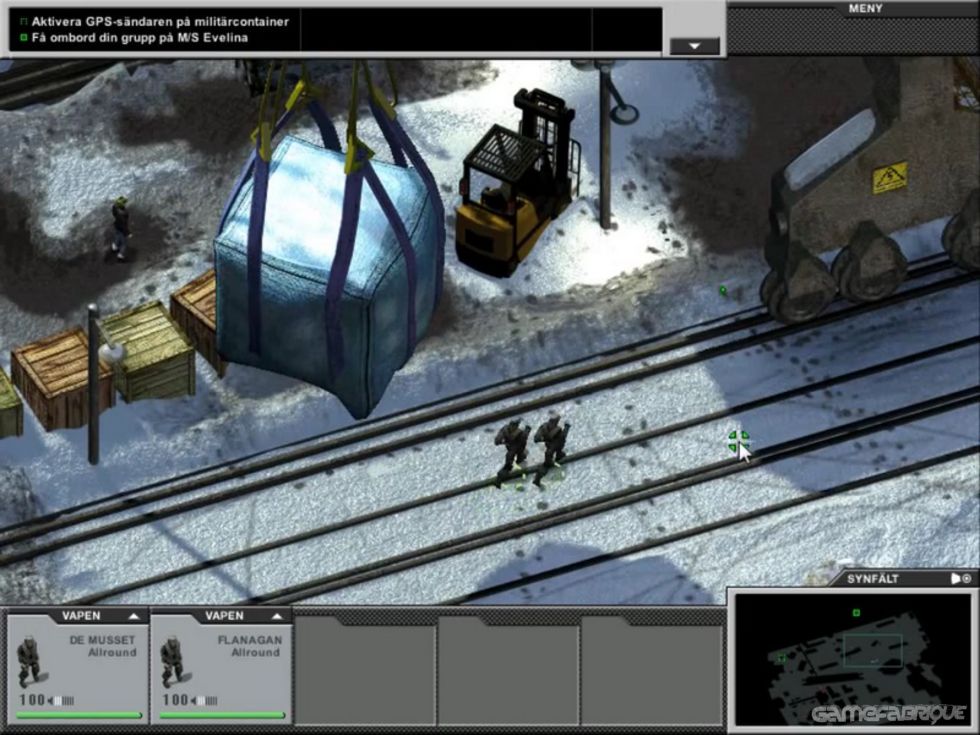Expand Flanagan's weapon panel arrow
This screenshot has height=735, width=980.
click(277, 616)
